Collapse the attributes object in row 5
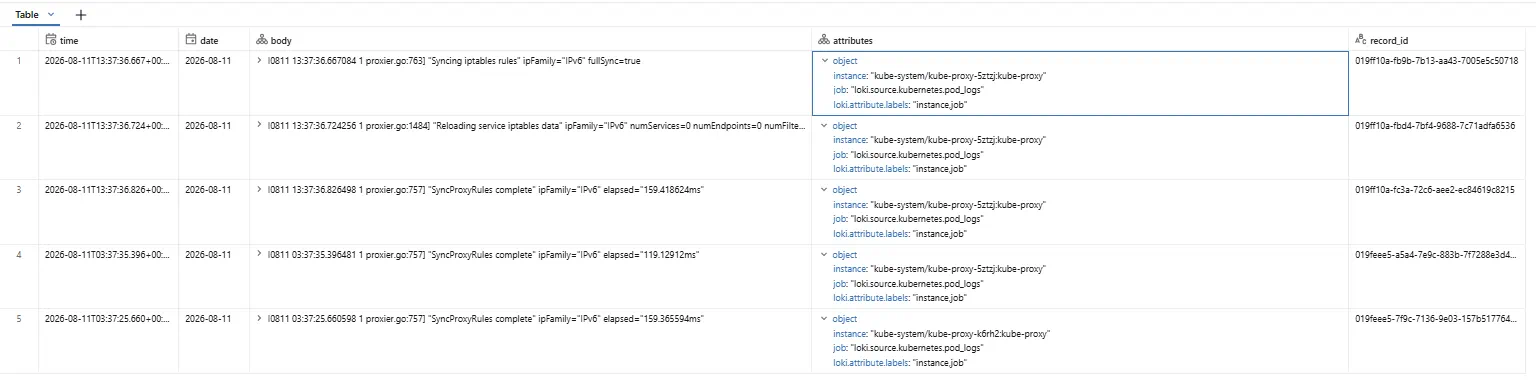 click(824, 320)
